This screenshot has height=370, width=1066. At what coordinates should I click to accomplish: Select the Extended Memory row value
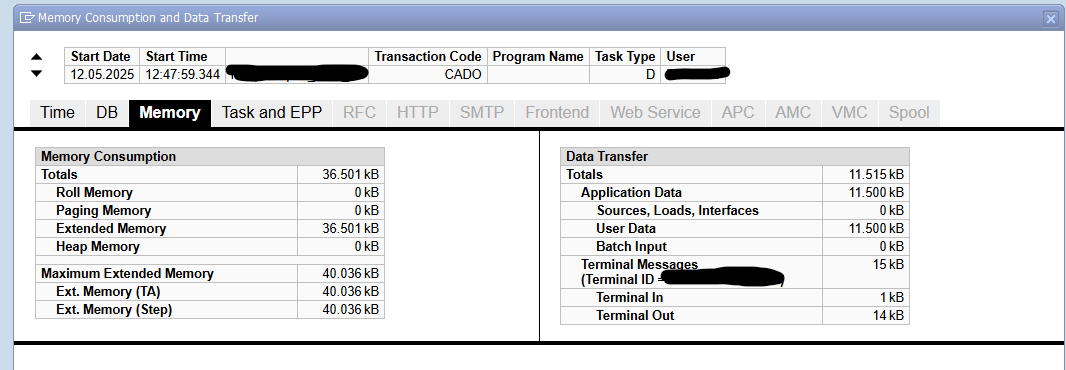pyautogui.click(x=341, y=229)
